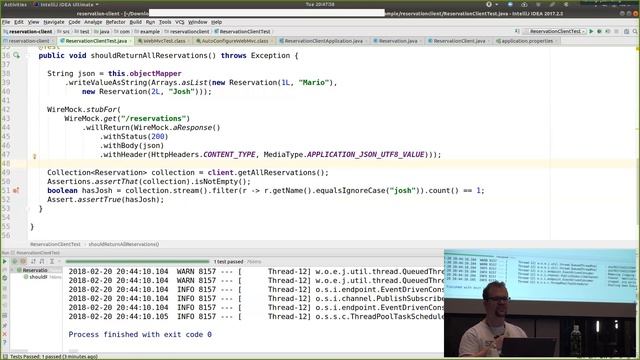This screenshot has height=360, width=640.
Task: Expand all test results in tree
Action: pos(52,261)
